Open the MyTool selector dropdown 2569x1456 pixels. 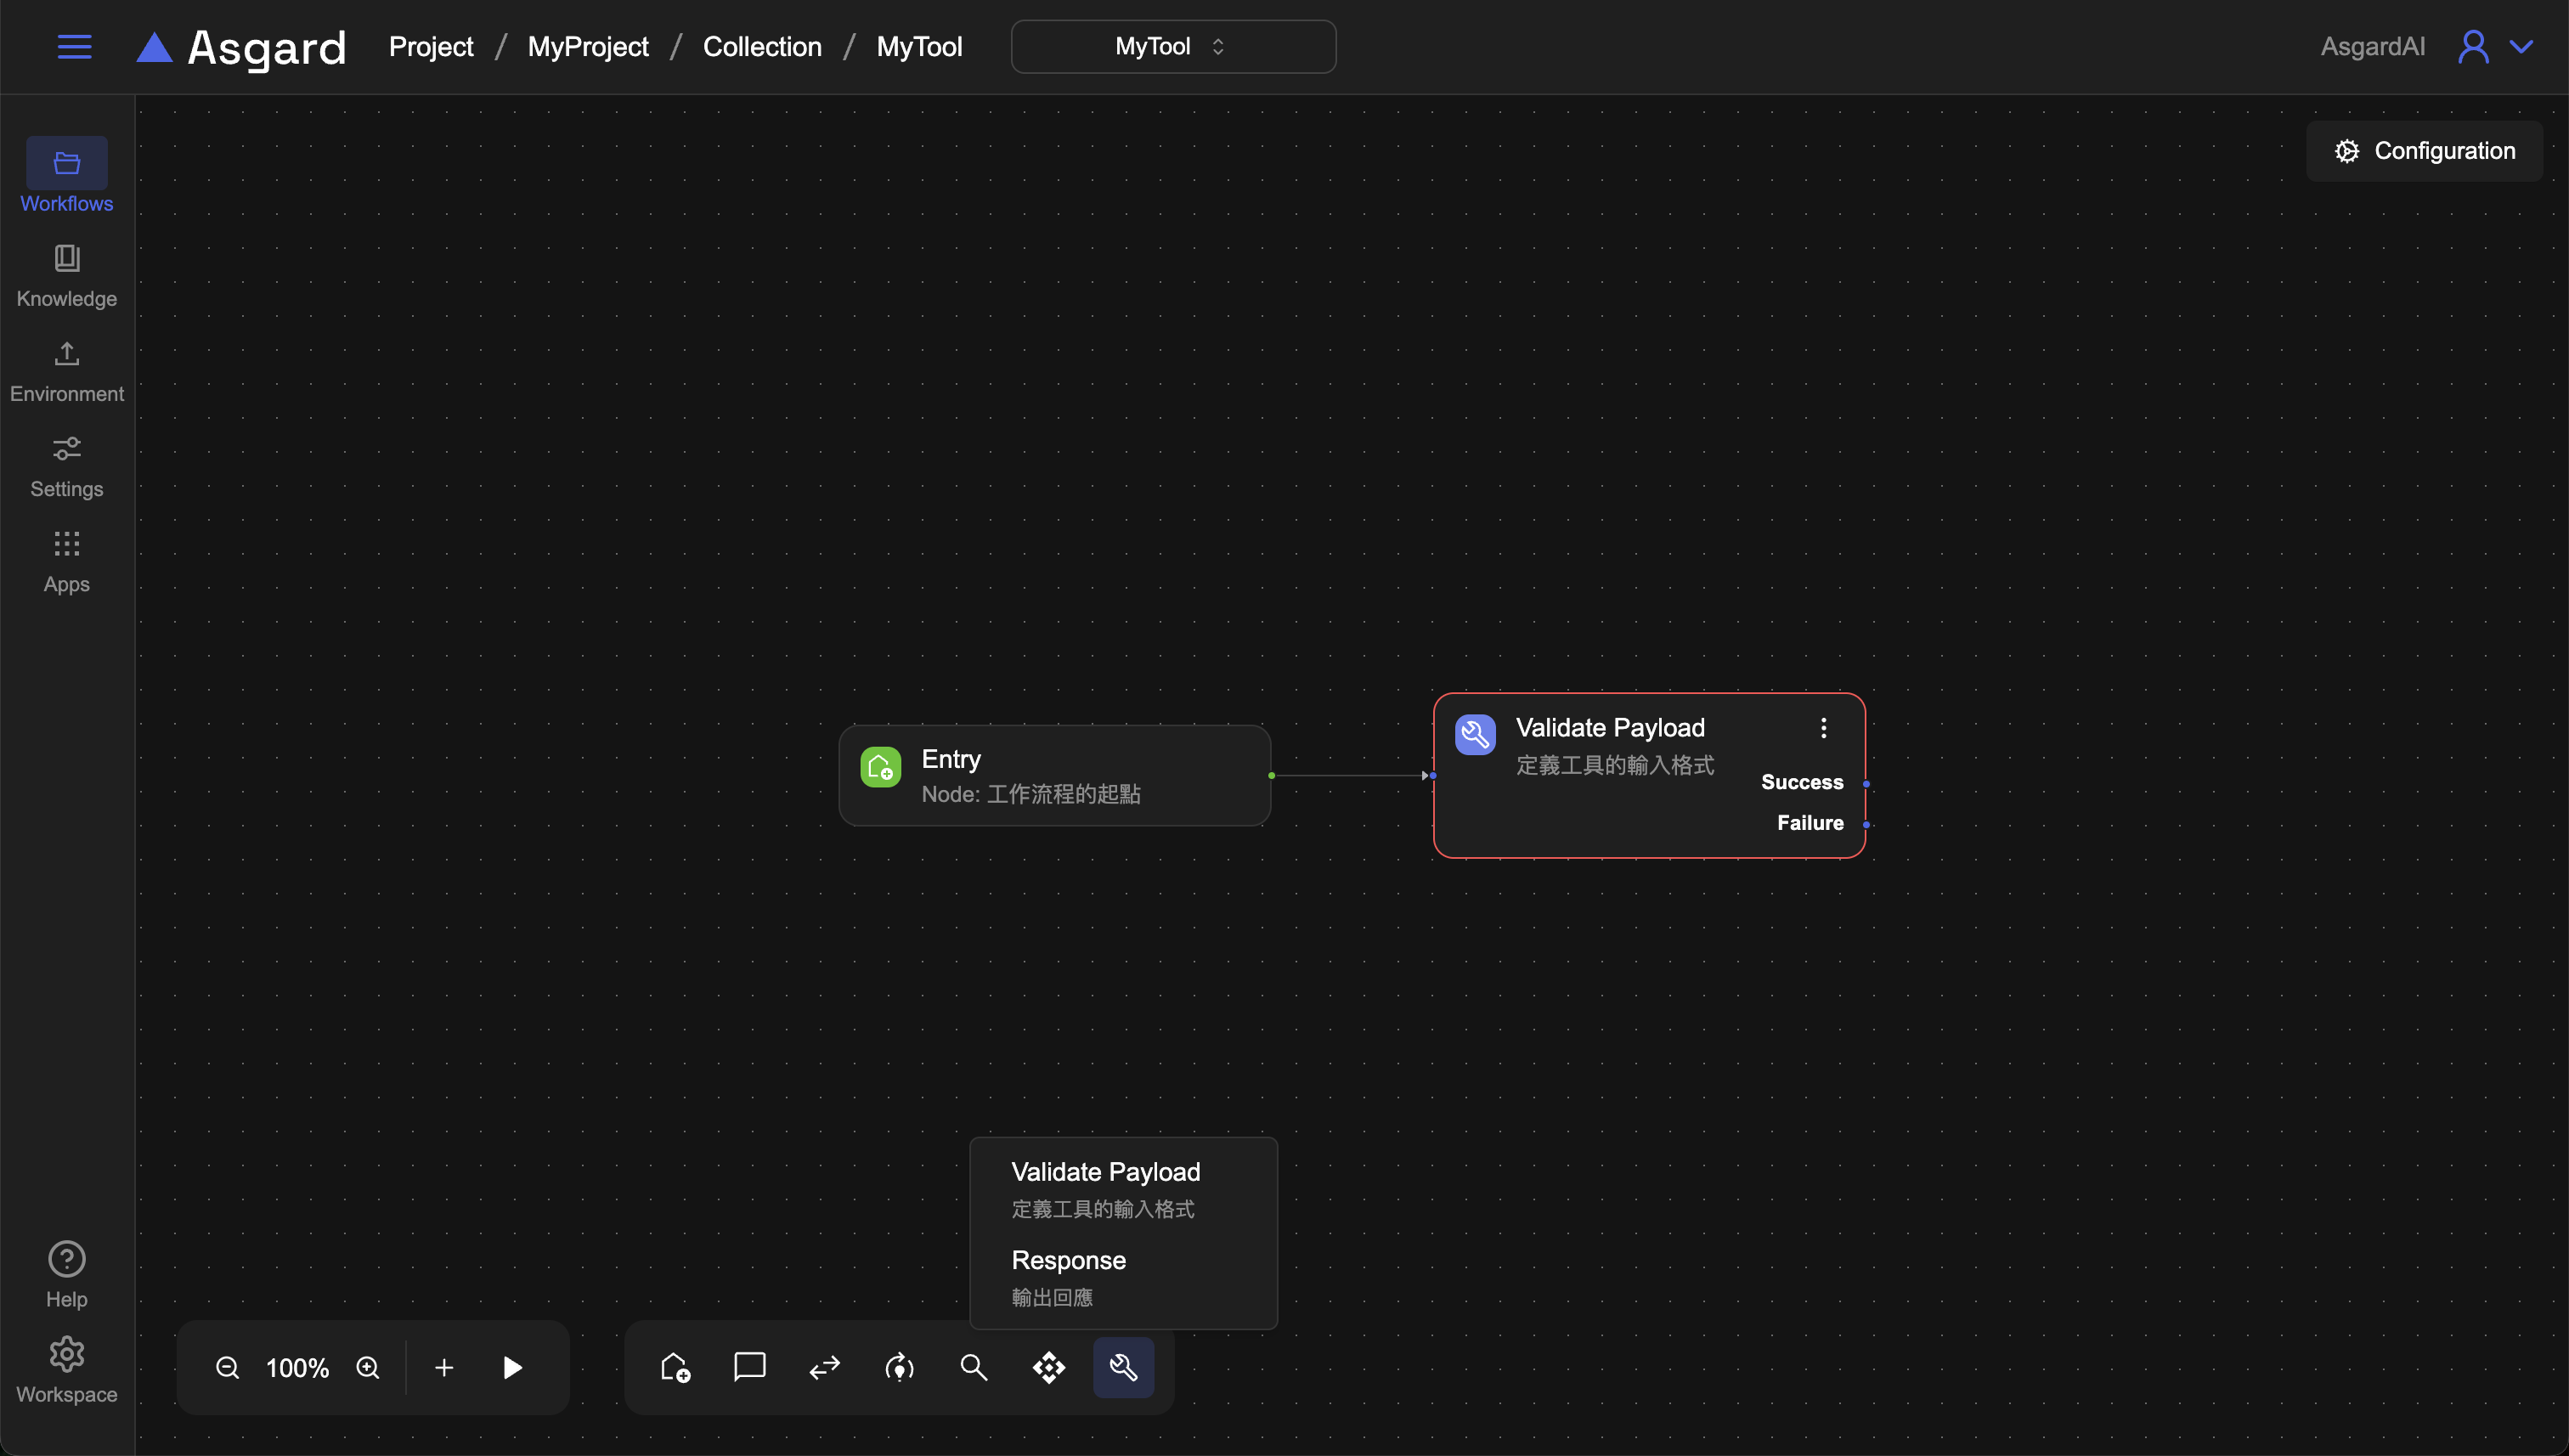coord(1172,47)
